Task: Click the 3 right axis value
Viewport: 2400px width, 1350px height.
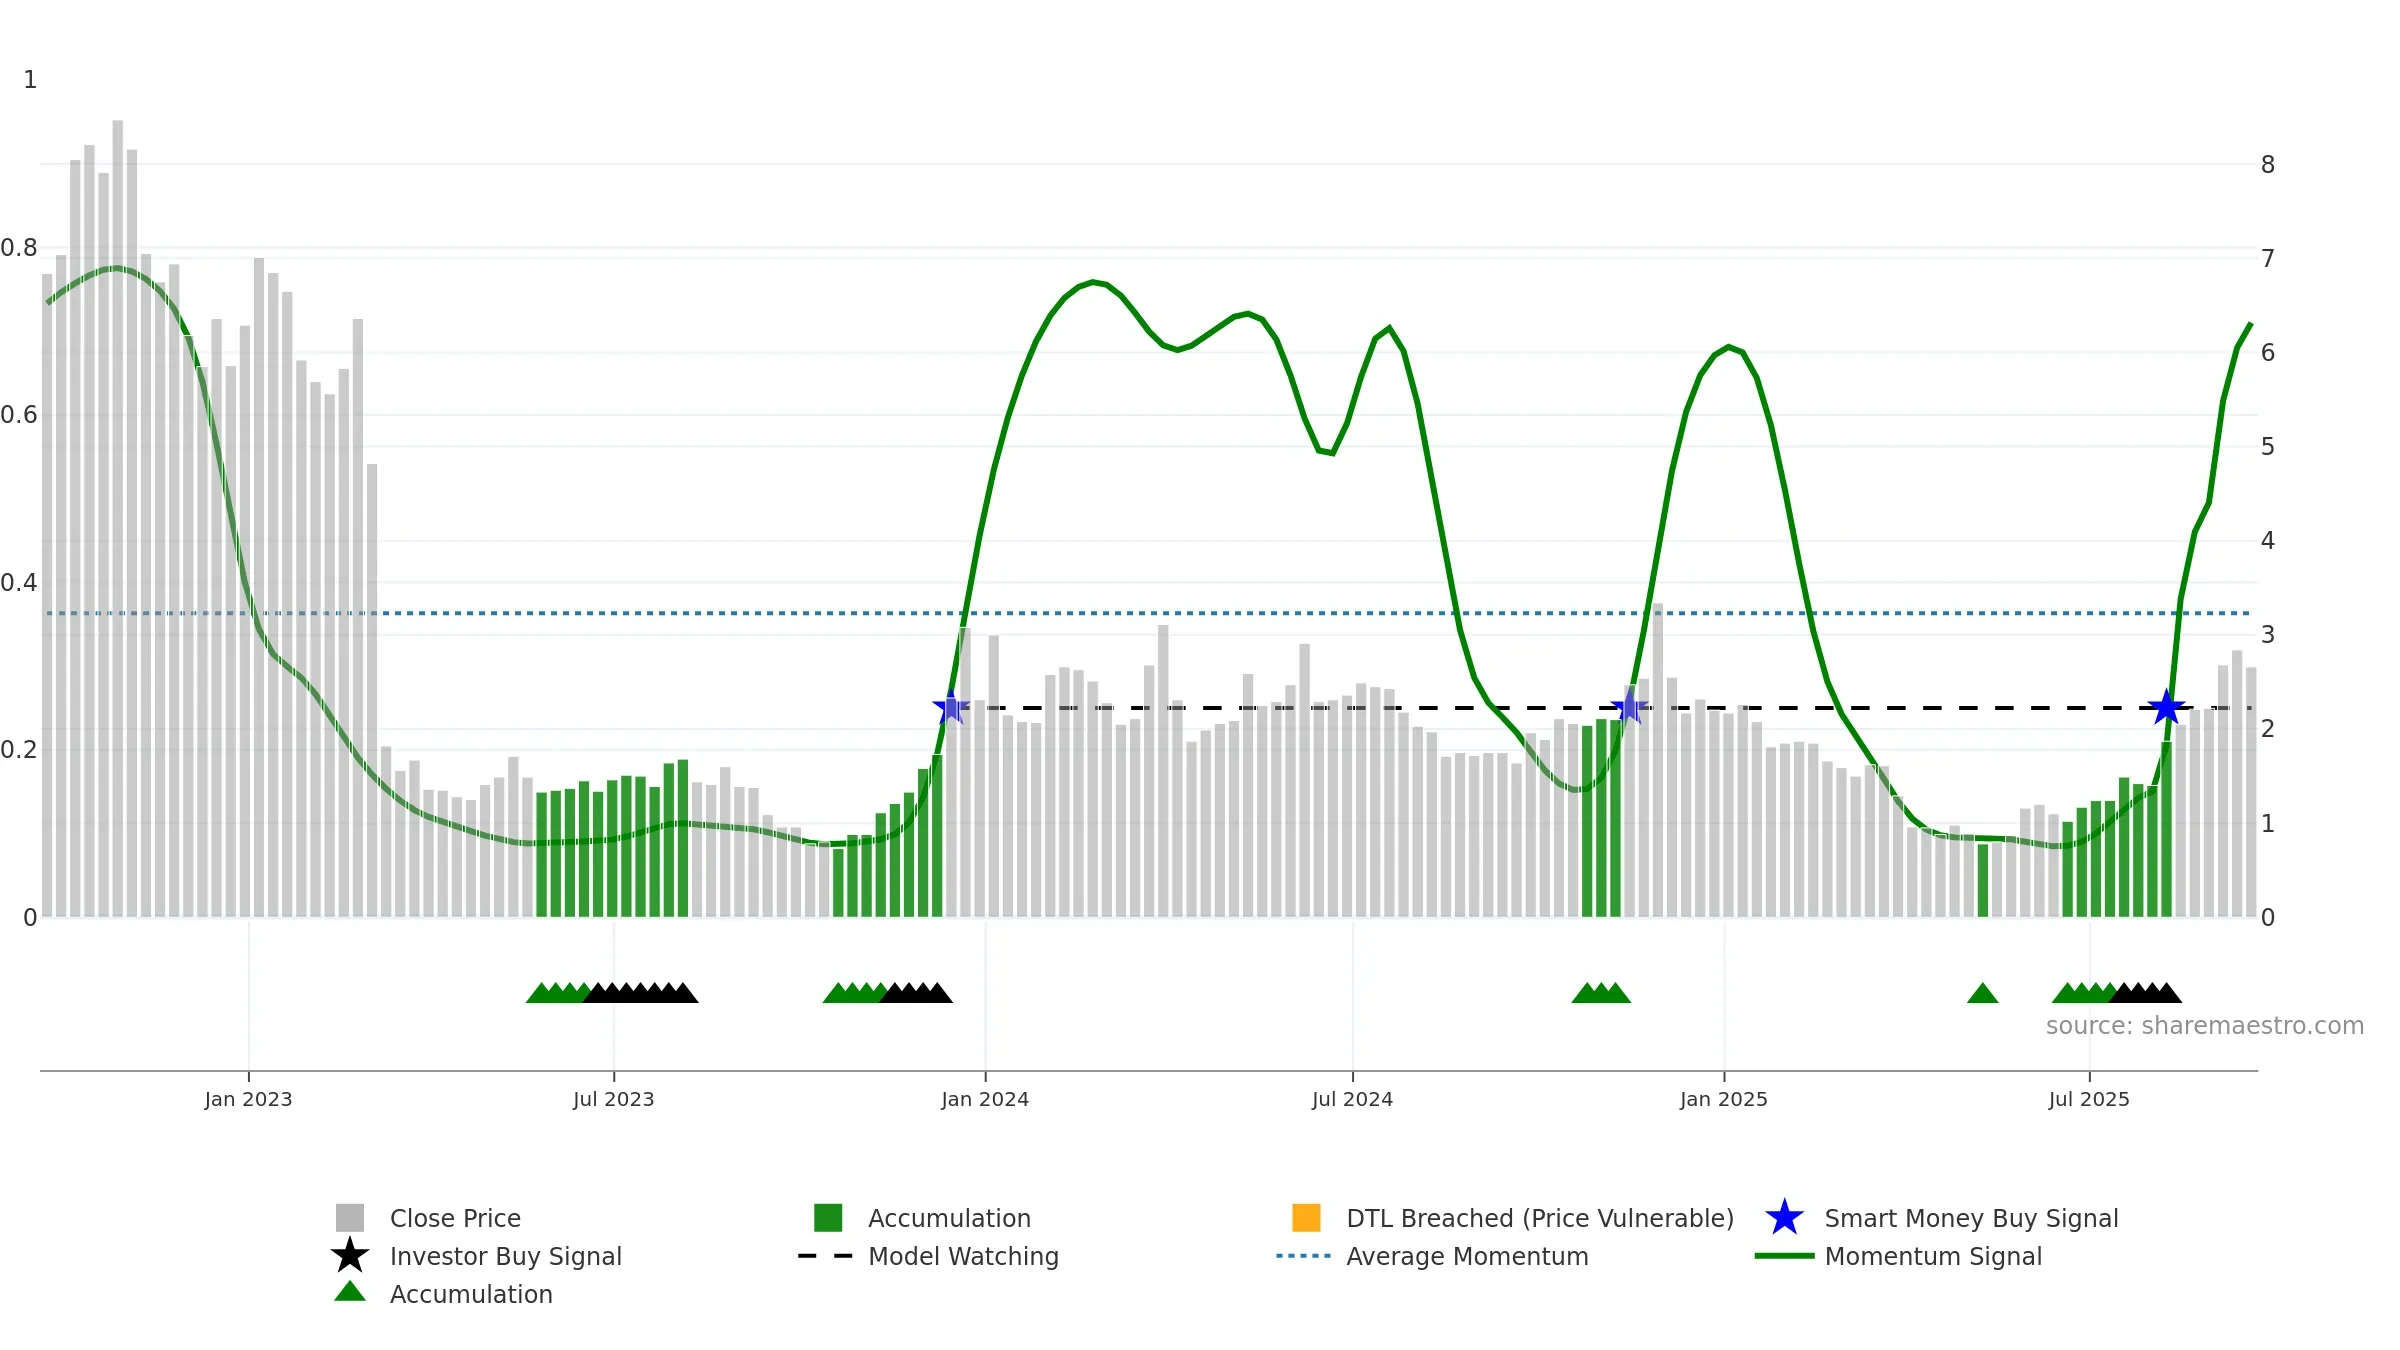Action: 2268,634
